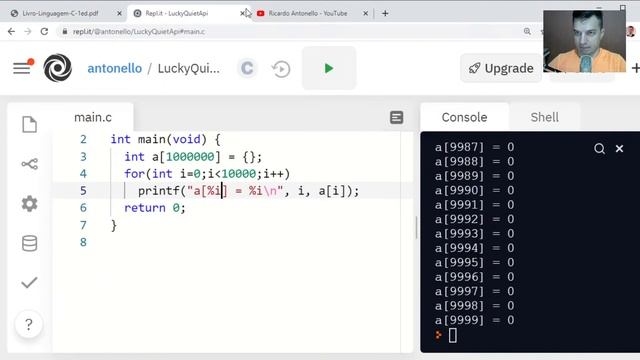Click the "int a[1000000] = {};" line
The height and width of the screenshot is (360, 640).
[193, 157]
